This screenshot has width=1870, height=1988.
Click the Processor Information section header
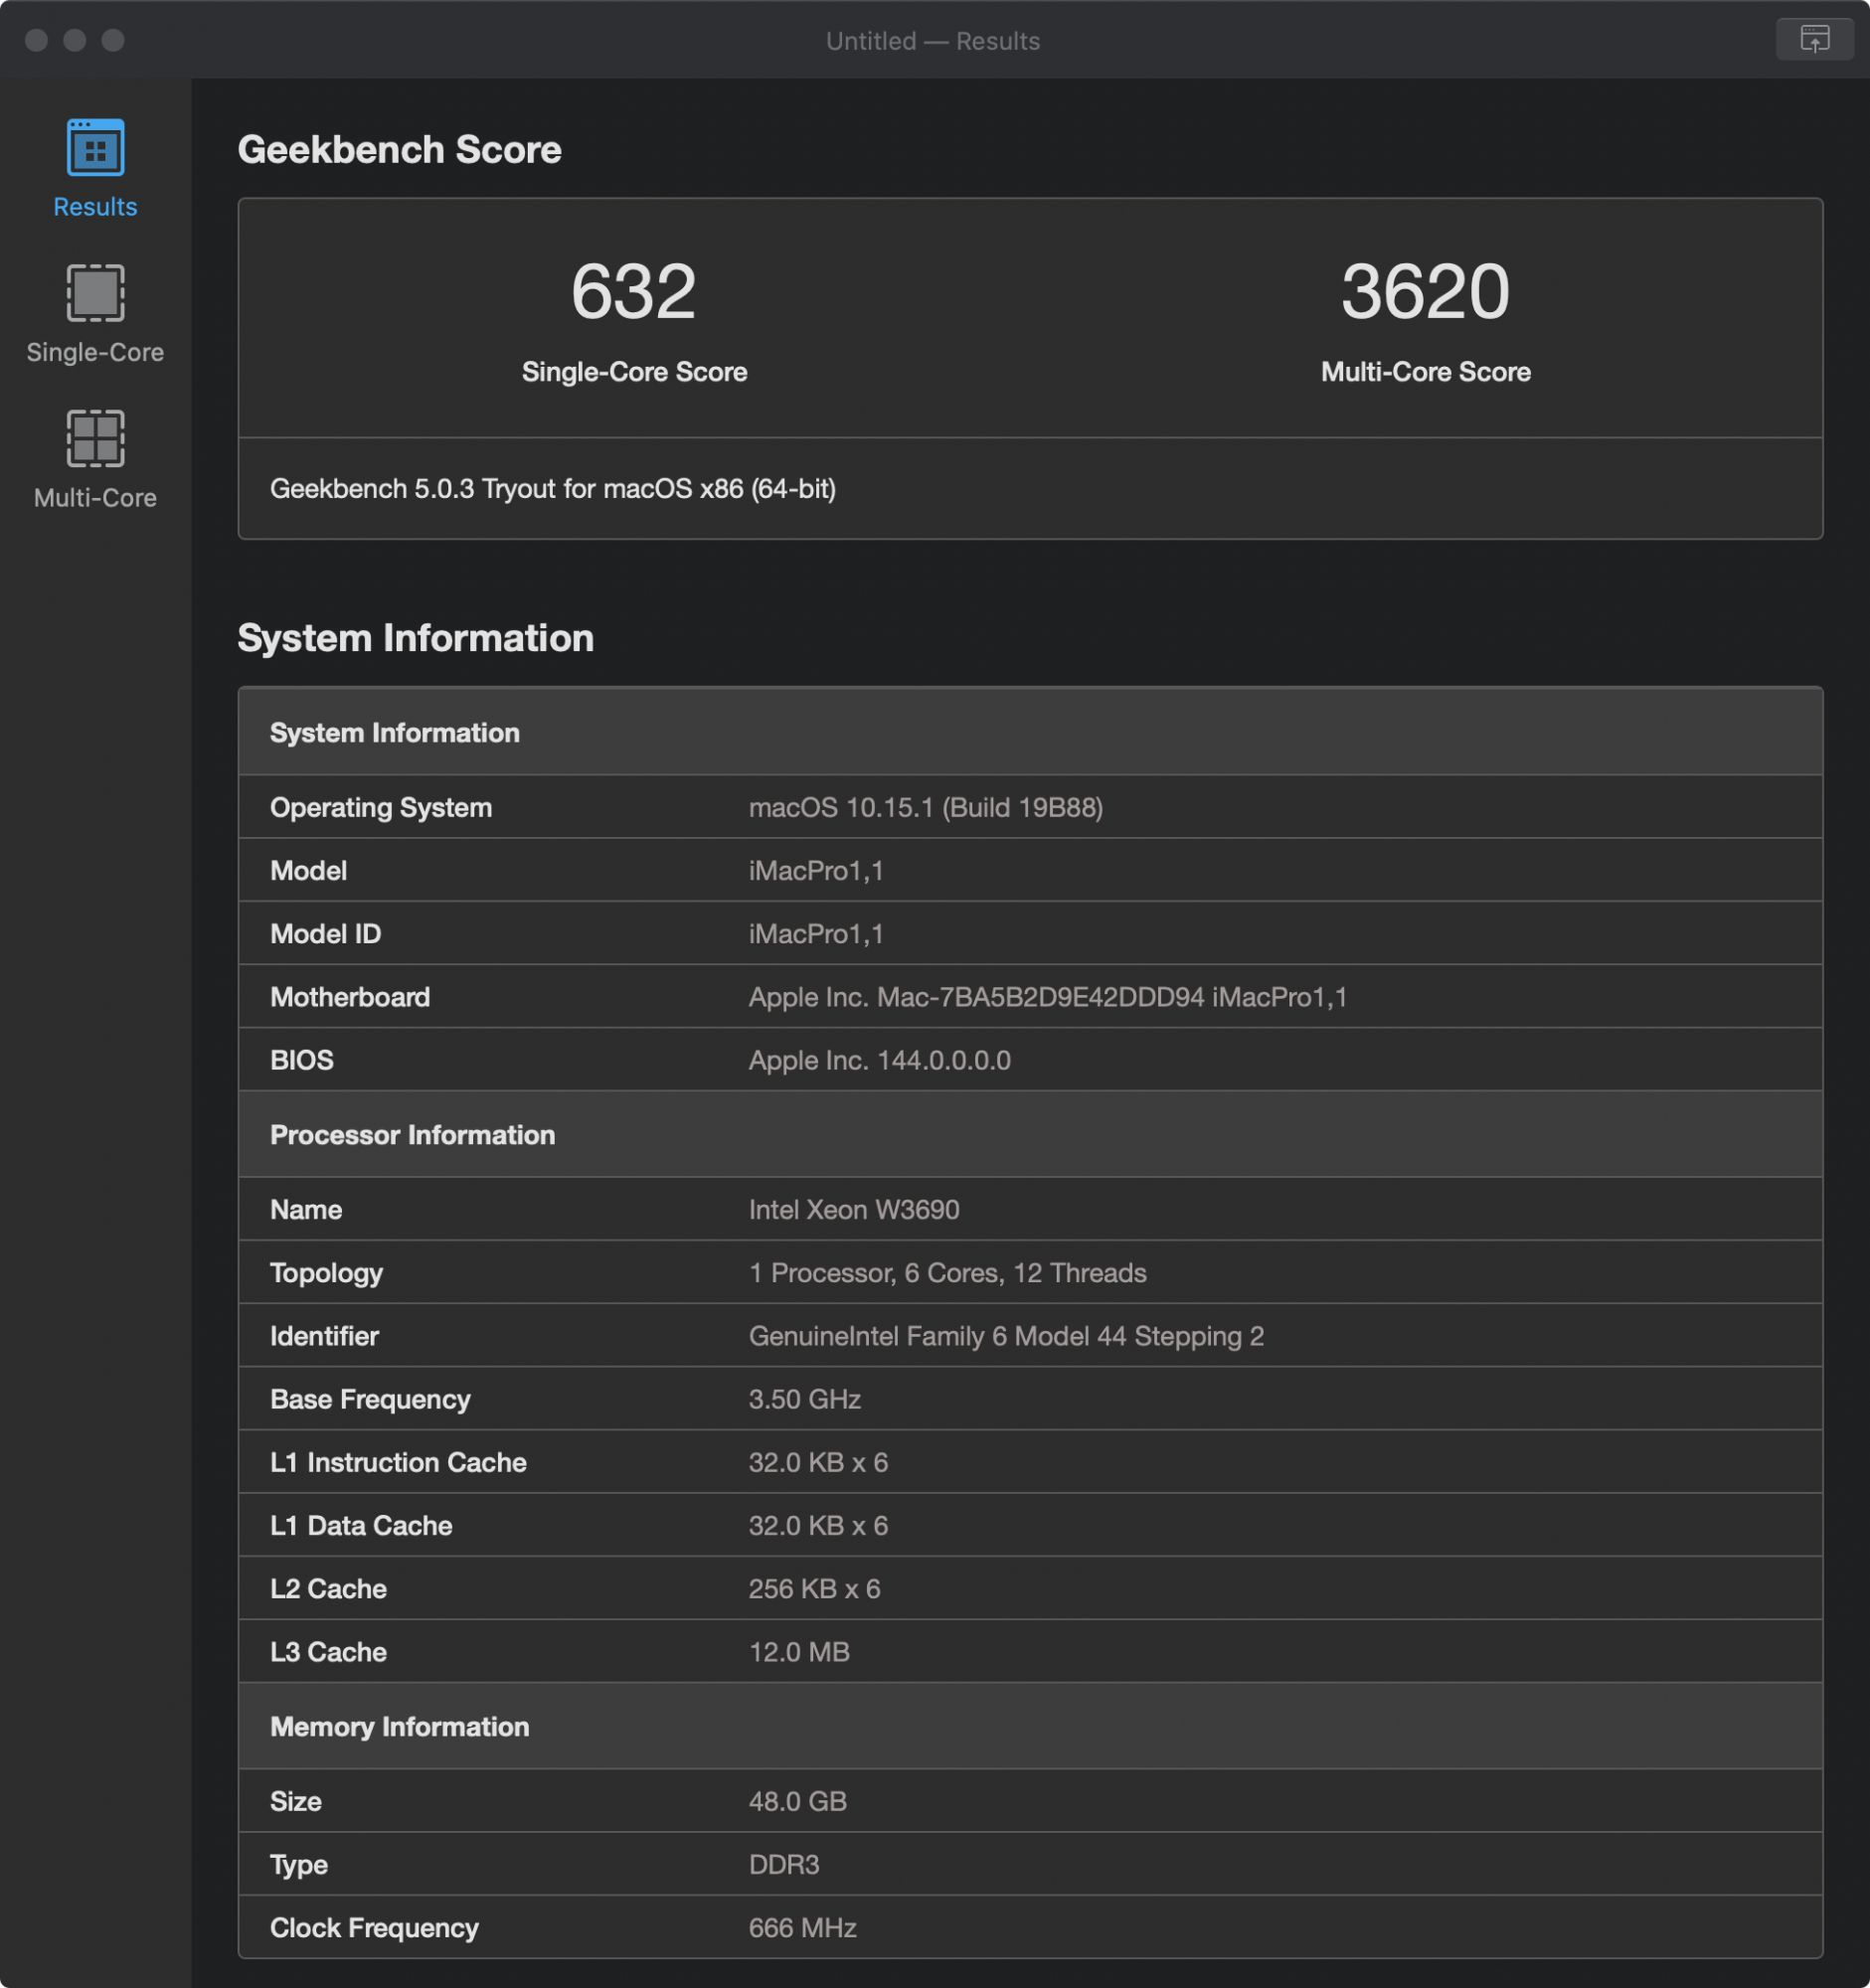[1030, 1134]
